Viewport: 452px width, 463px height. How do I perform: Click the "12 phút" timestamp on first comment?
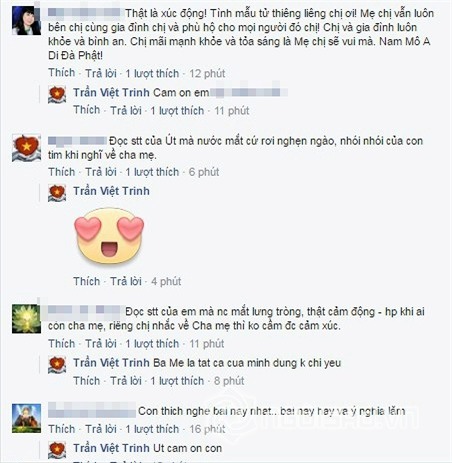click(x=207, y=73)
